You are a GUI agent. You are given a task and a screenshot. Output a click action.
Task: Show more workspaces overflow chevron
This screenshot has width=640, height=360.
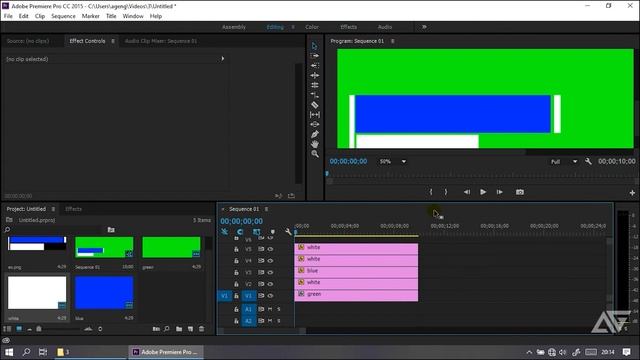coord(424,27)
